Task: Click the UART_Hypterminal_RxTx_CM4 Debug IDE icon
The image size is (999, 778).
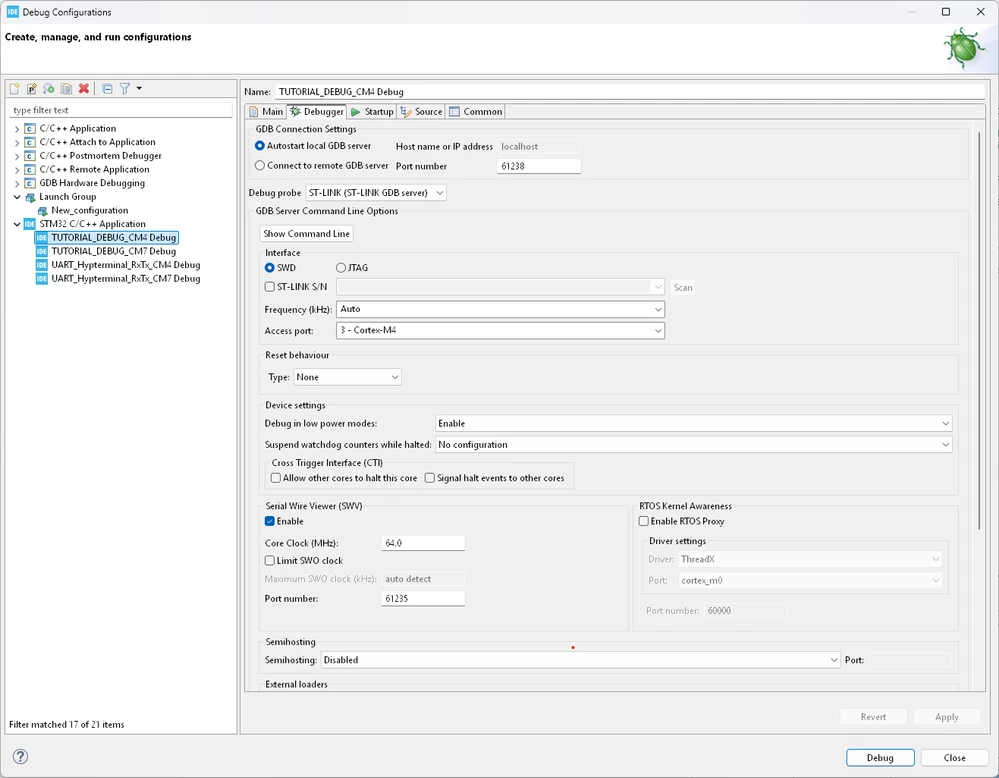Action: click(x=41, y=265)
